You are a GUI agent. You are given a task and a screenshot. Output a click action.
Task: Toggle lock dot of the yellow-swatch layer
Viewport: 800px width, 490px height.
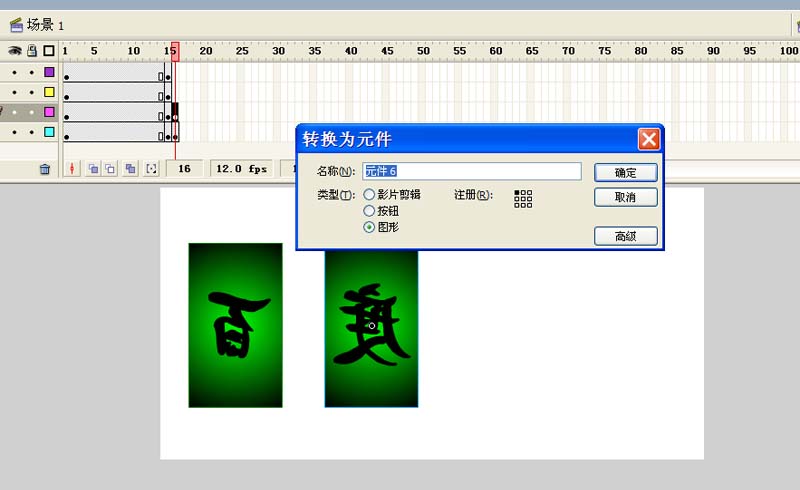(32, 92)
